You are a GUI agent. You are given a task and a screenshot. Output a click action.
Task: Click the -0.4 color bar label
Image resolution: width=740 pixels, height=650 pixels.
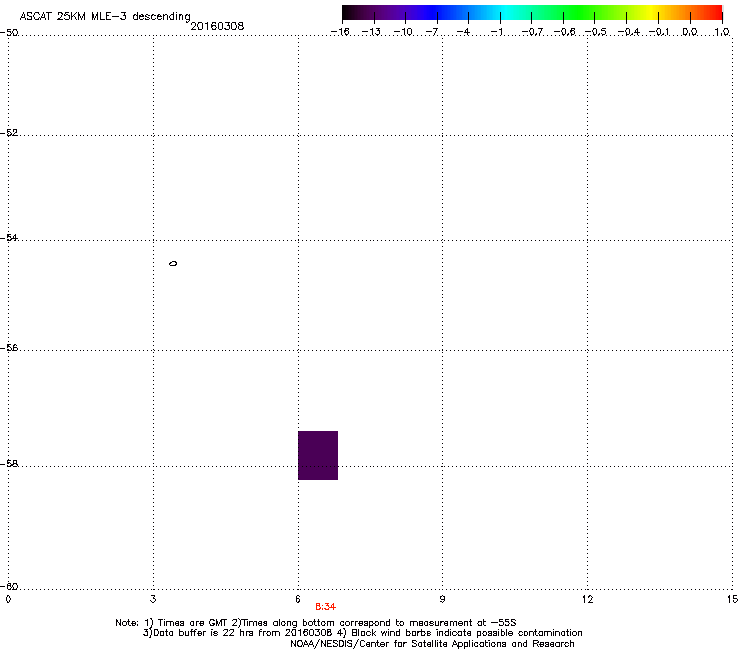click(x=628, y=32)
